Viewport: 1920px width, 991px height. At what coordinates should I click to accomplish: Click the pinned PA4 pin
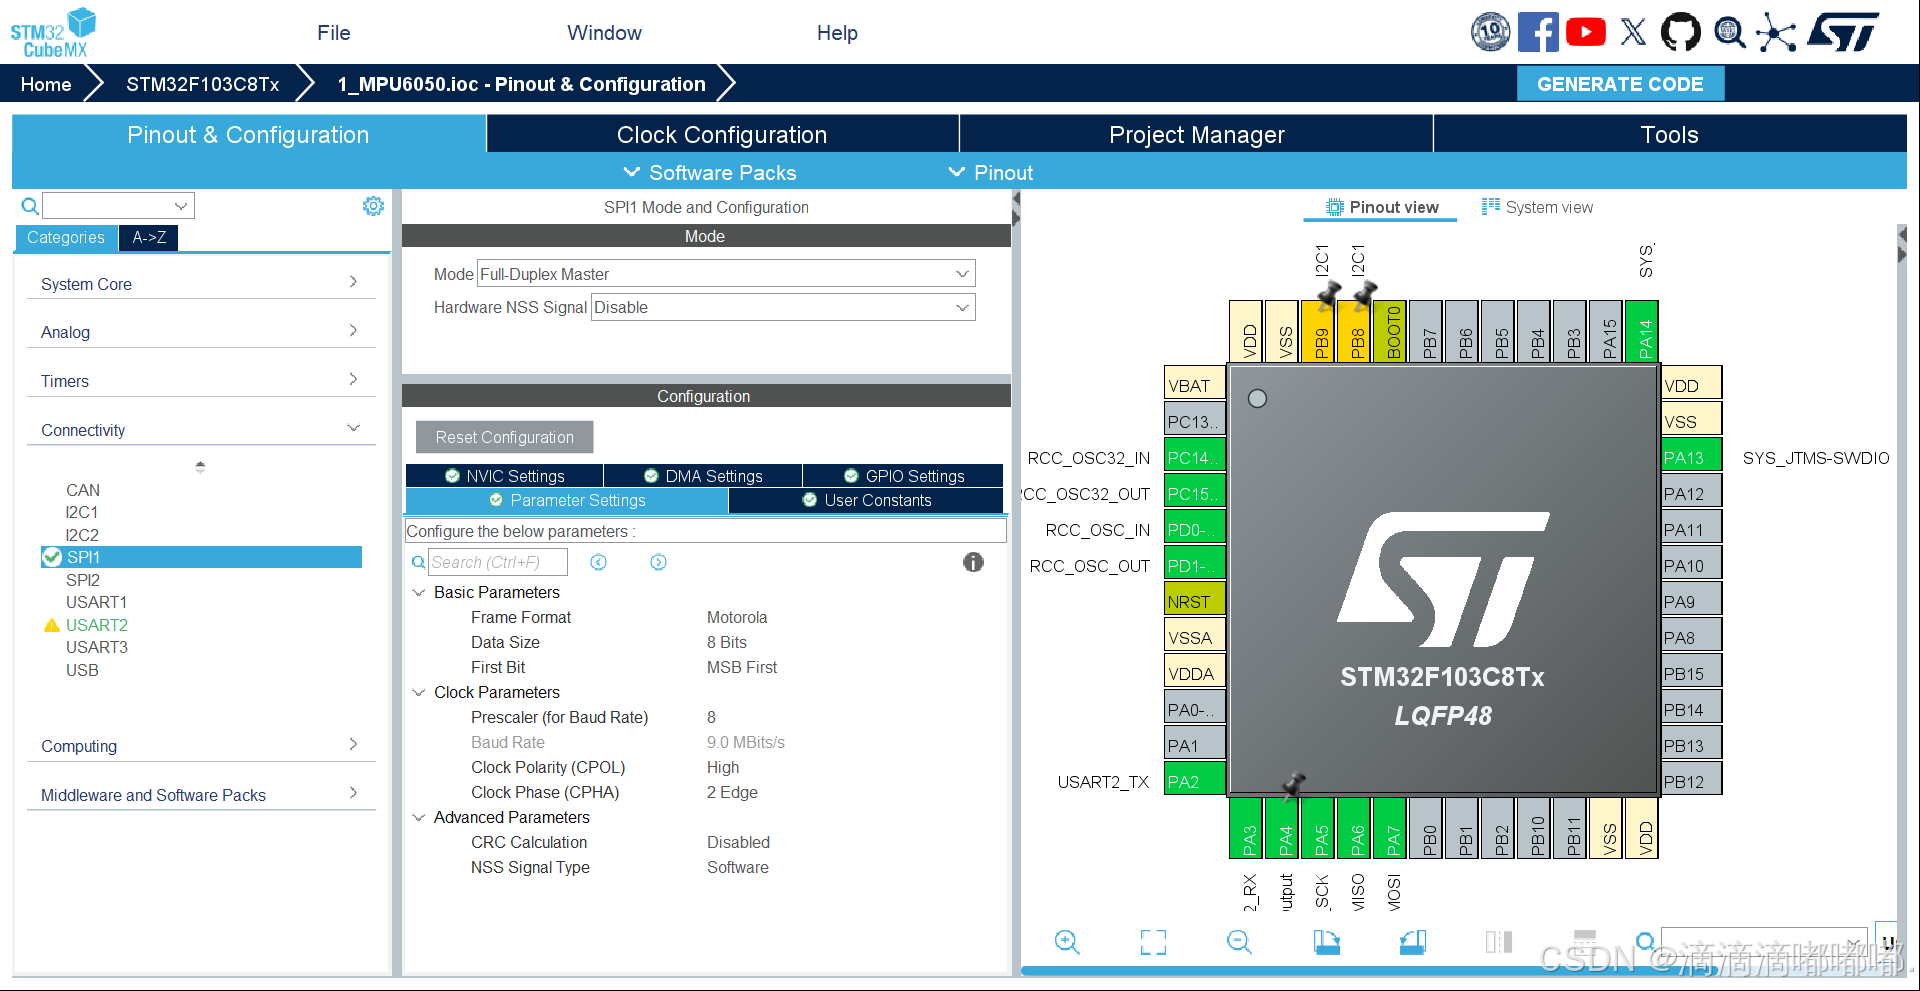point(1284,828)
